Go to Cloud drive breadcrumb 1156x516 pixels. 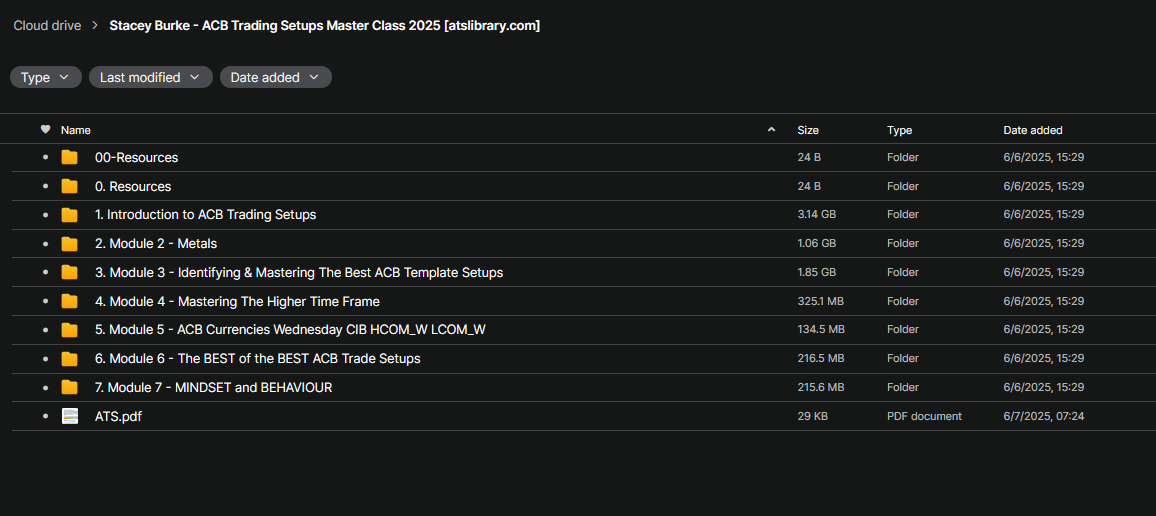pyautogui.click(x=47, y=26)
